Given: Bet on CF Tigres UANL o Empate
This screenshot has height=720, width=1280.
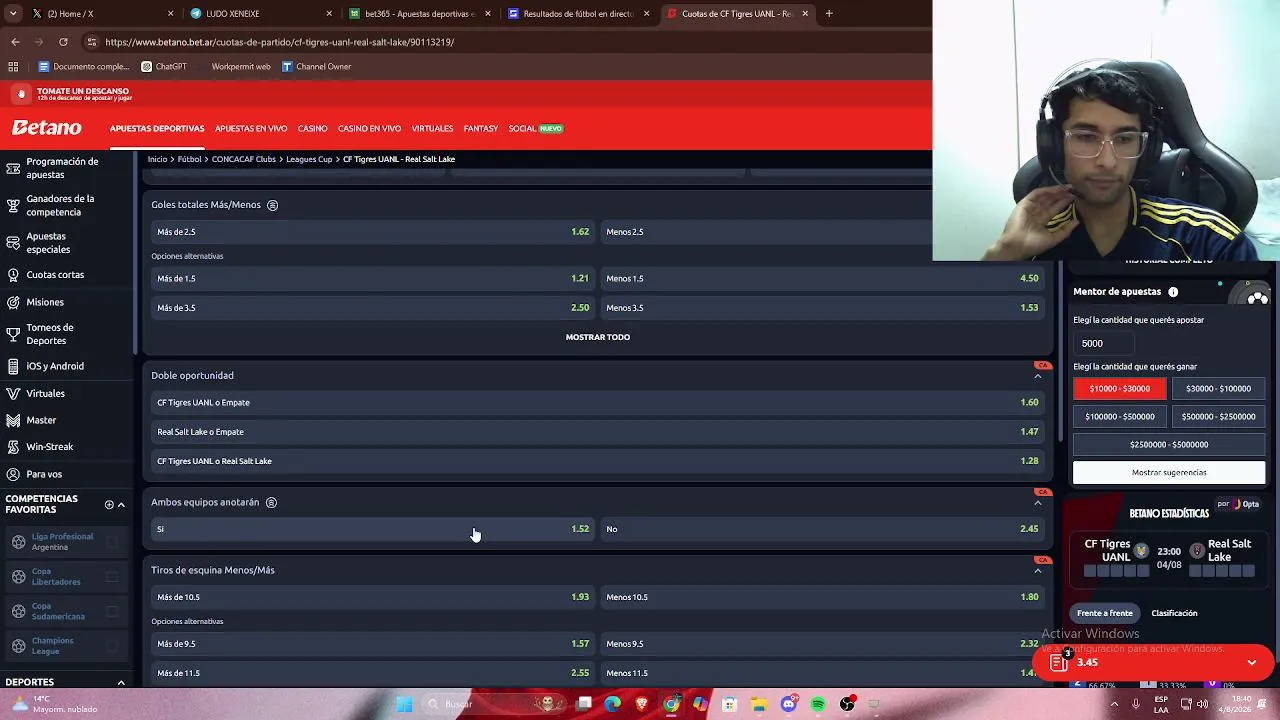Looking at the screenshot, I should 598,403.
